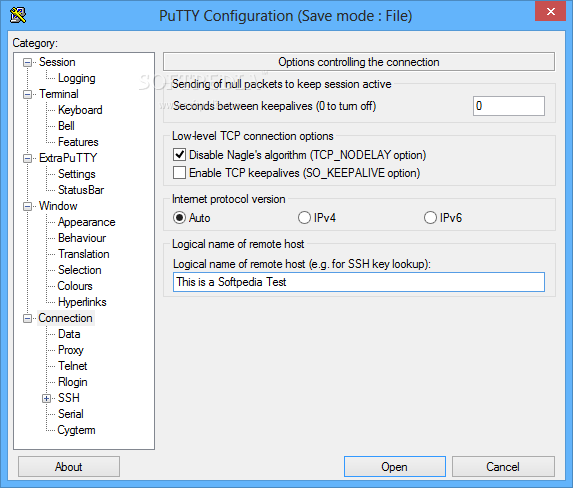This screenshot has height=488, width=573.
Task: Select the Window category
Action: (x=58, y=206)
